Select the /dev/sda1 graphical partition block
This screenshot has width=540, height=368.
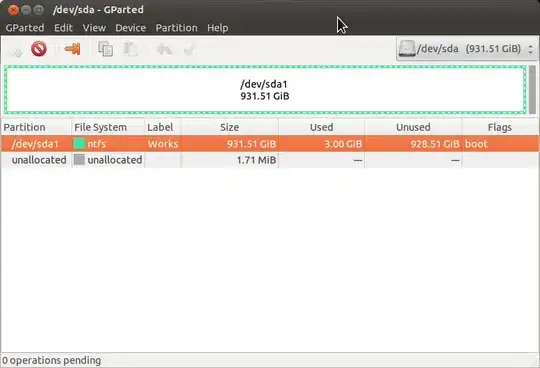click(x=265, y=90)
